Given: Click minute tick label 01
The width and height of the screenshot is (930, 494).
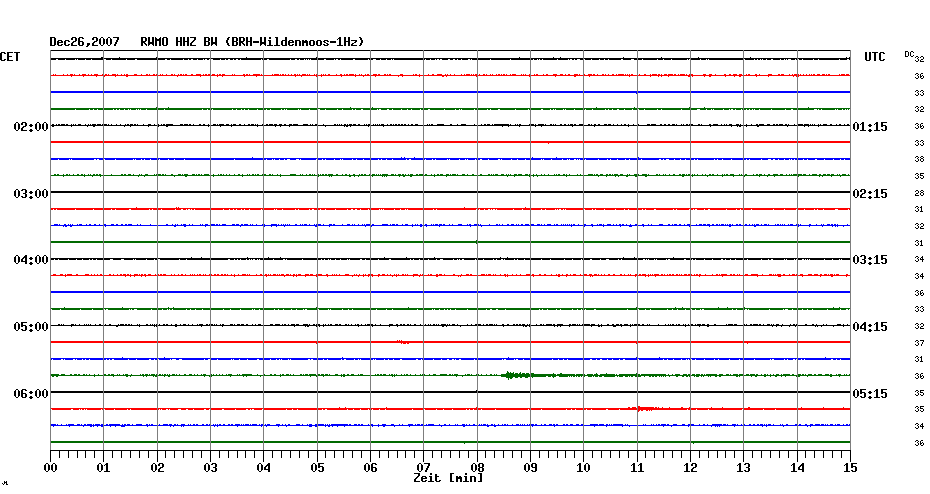Looking at the screenshot, I should (103, 468).
